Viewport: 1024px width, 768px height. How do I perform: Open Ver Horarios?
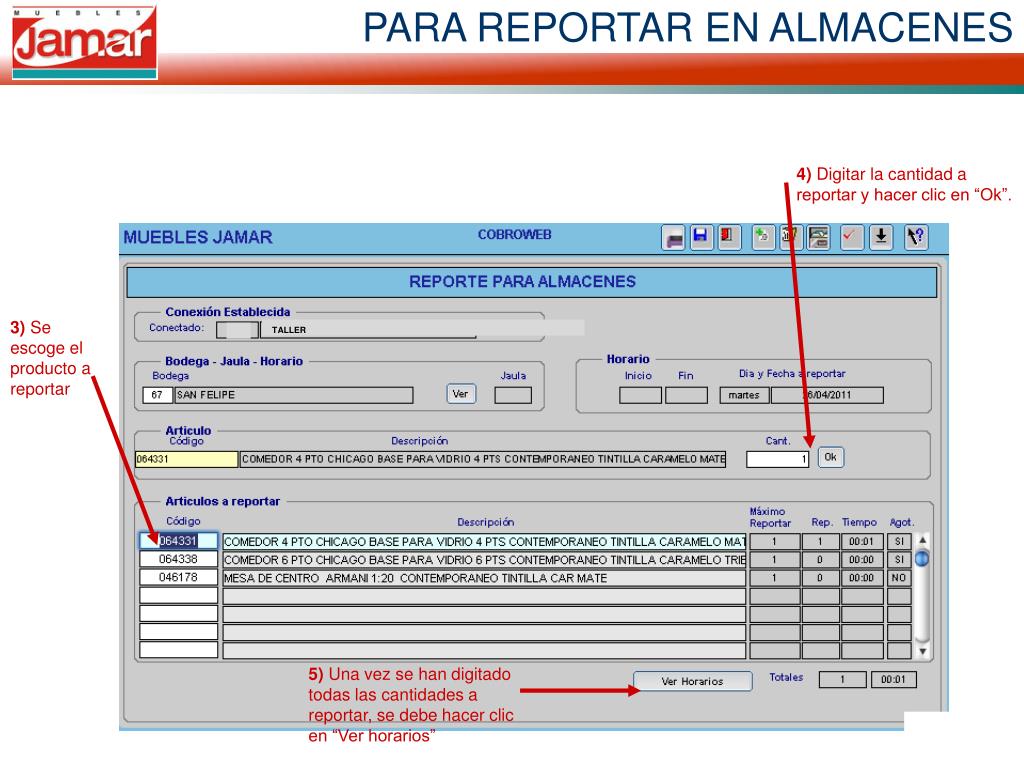692,681
